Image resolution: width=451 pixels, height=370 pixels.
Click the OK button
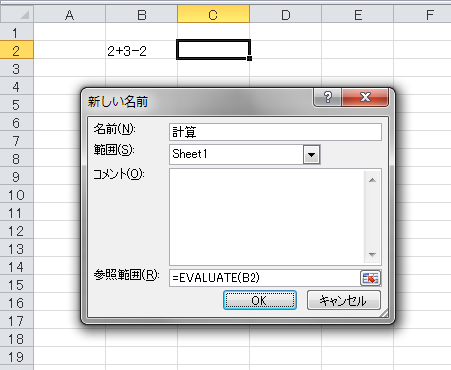click(x=260, y=300)
